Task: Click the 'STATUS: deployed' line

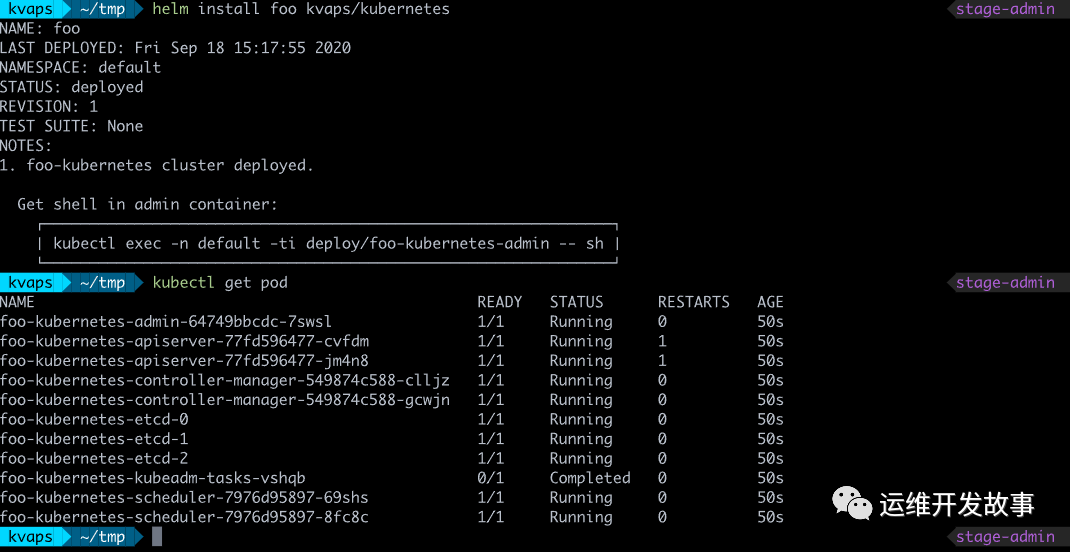Action: 72,87
